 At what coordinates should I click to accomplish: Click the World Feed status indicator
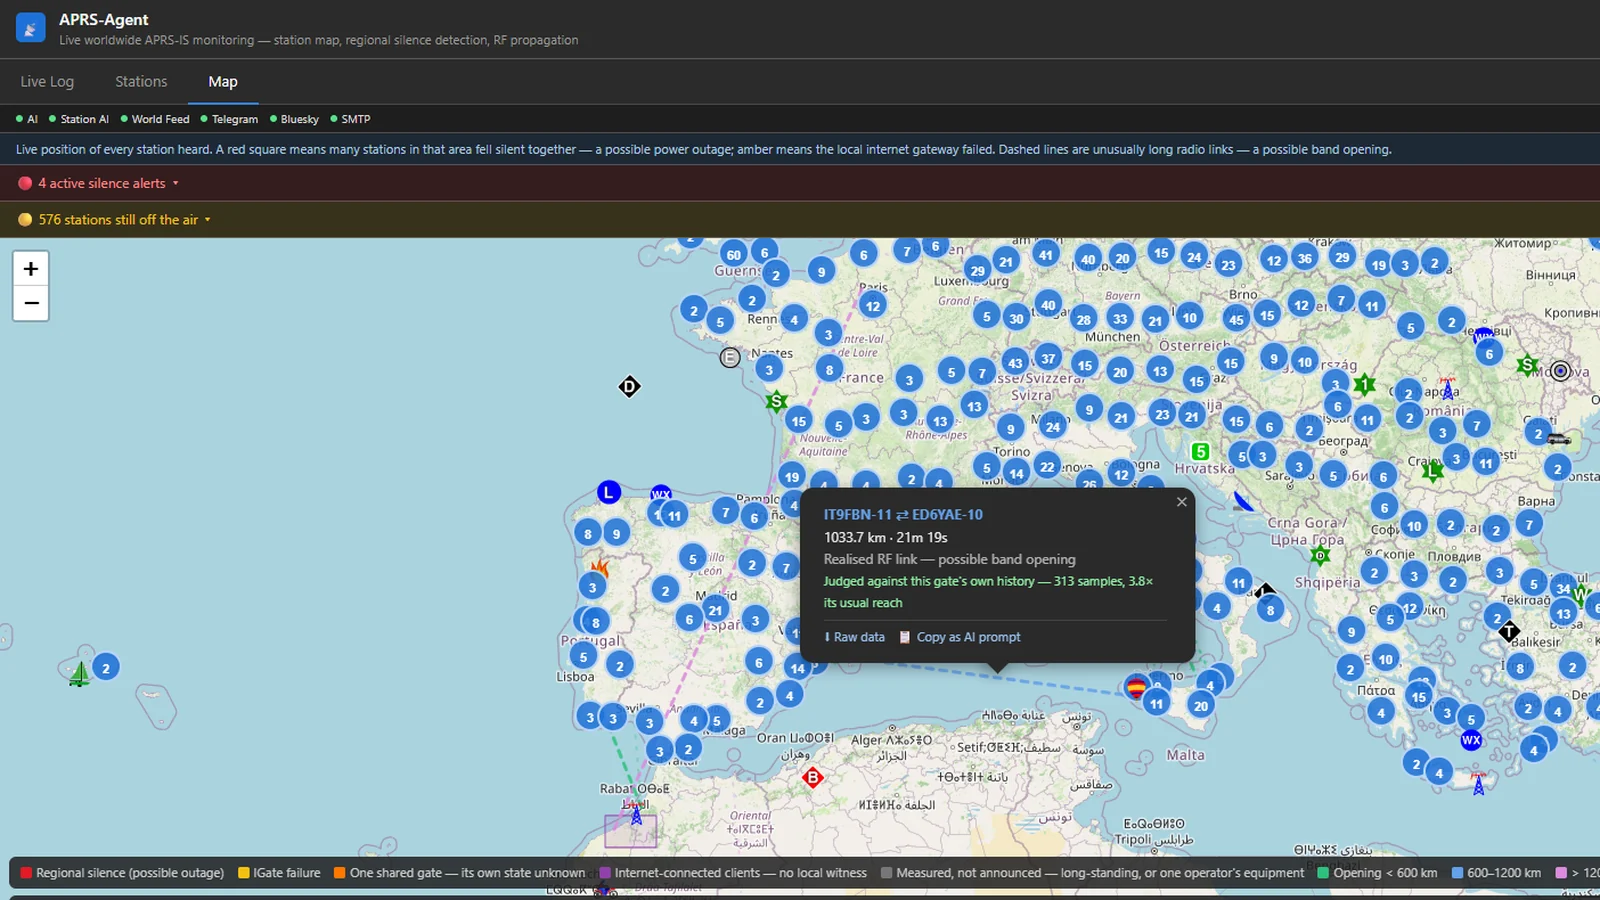point(155,119)
